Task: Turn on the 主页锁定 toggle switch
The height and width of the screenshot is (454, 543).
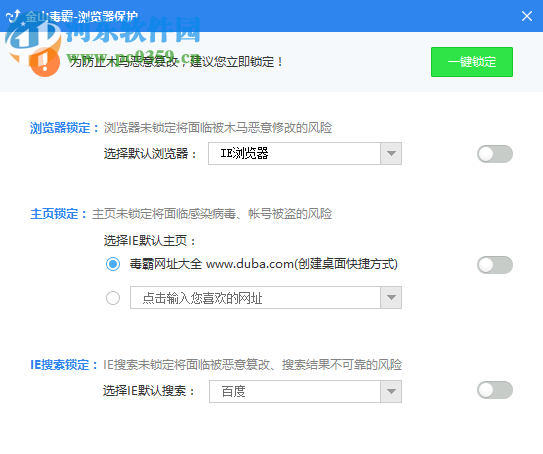Action: point(495,265)
